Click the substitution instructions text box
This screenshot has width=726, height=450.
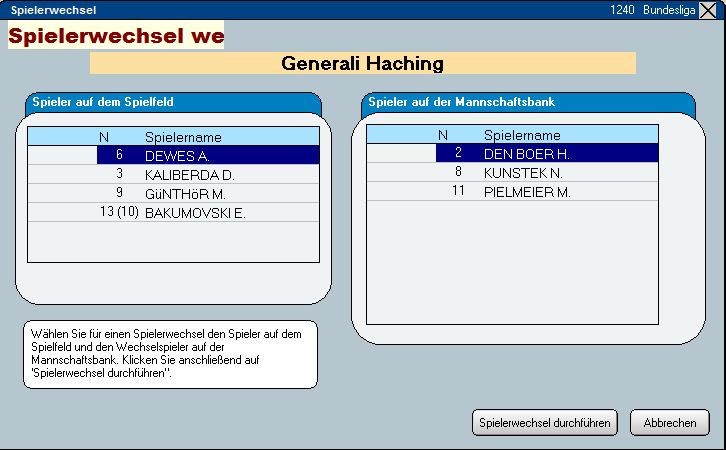pyautogui.click(x=169, y=354)
